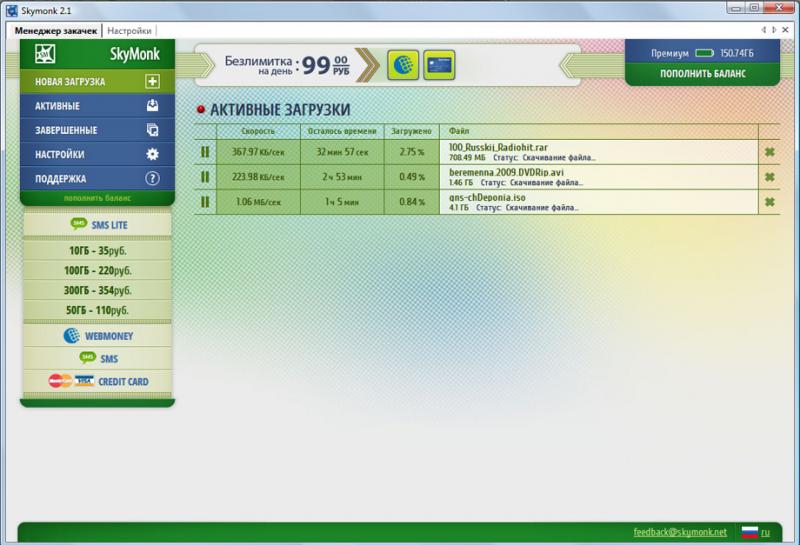Select WEBMONEY payment method in sidebar
This screenshot has width=800, height=545.
click(x=97, y=336)
